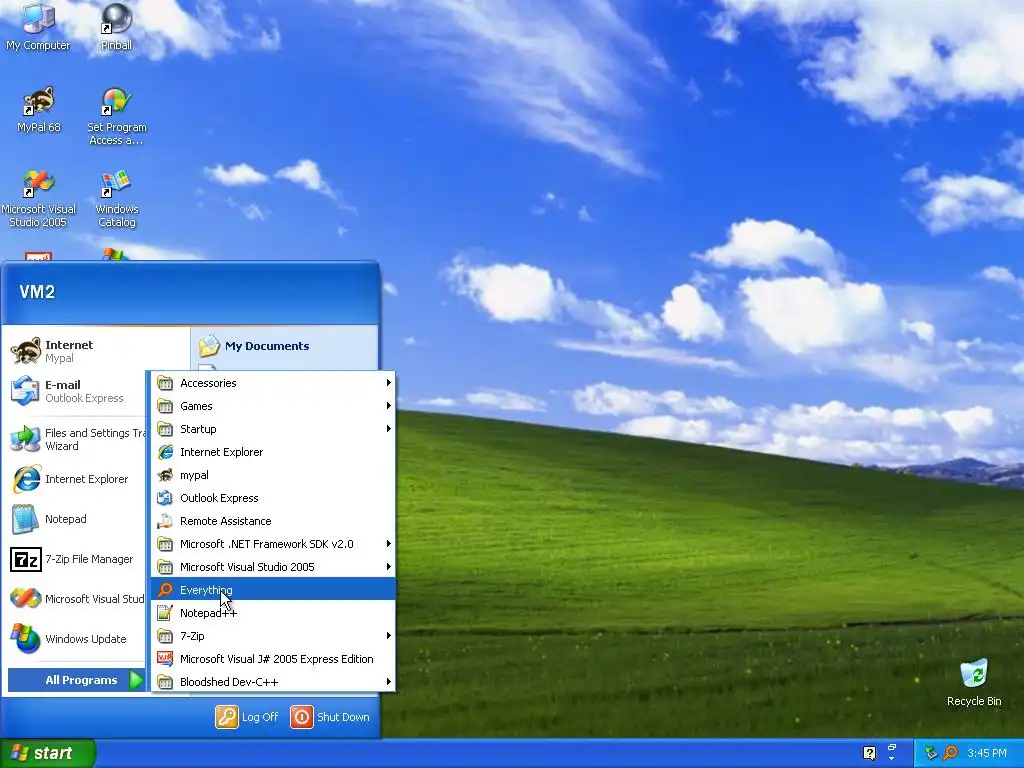Screen dimensions: 1024x768
Task: Click the taskbar clock showing 3:45 PM
Action: coord(987,753)
